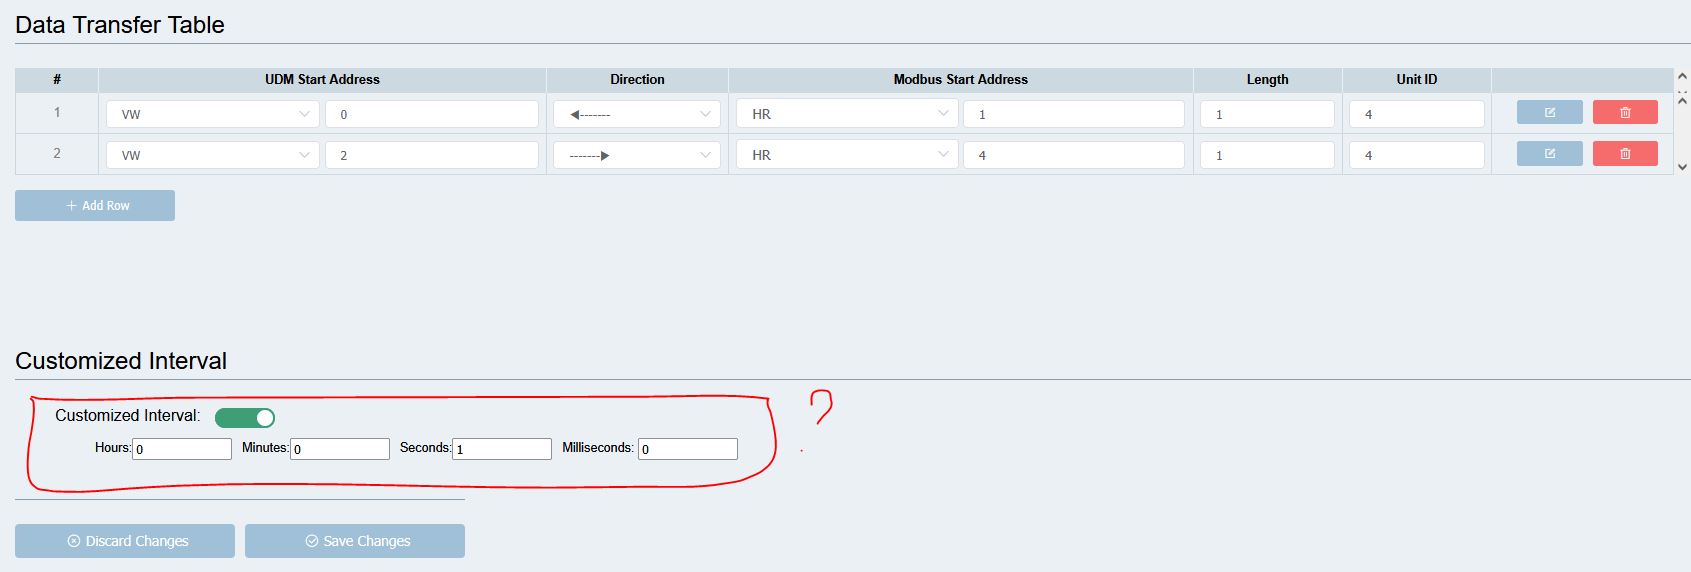Focus the Modbus start address field in row 2
This screenshot has width=1691, height=572.
[x=1074, y=155]
